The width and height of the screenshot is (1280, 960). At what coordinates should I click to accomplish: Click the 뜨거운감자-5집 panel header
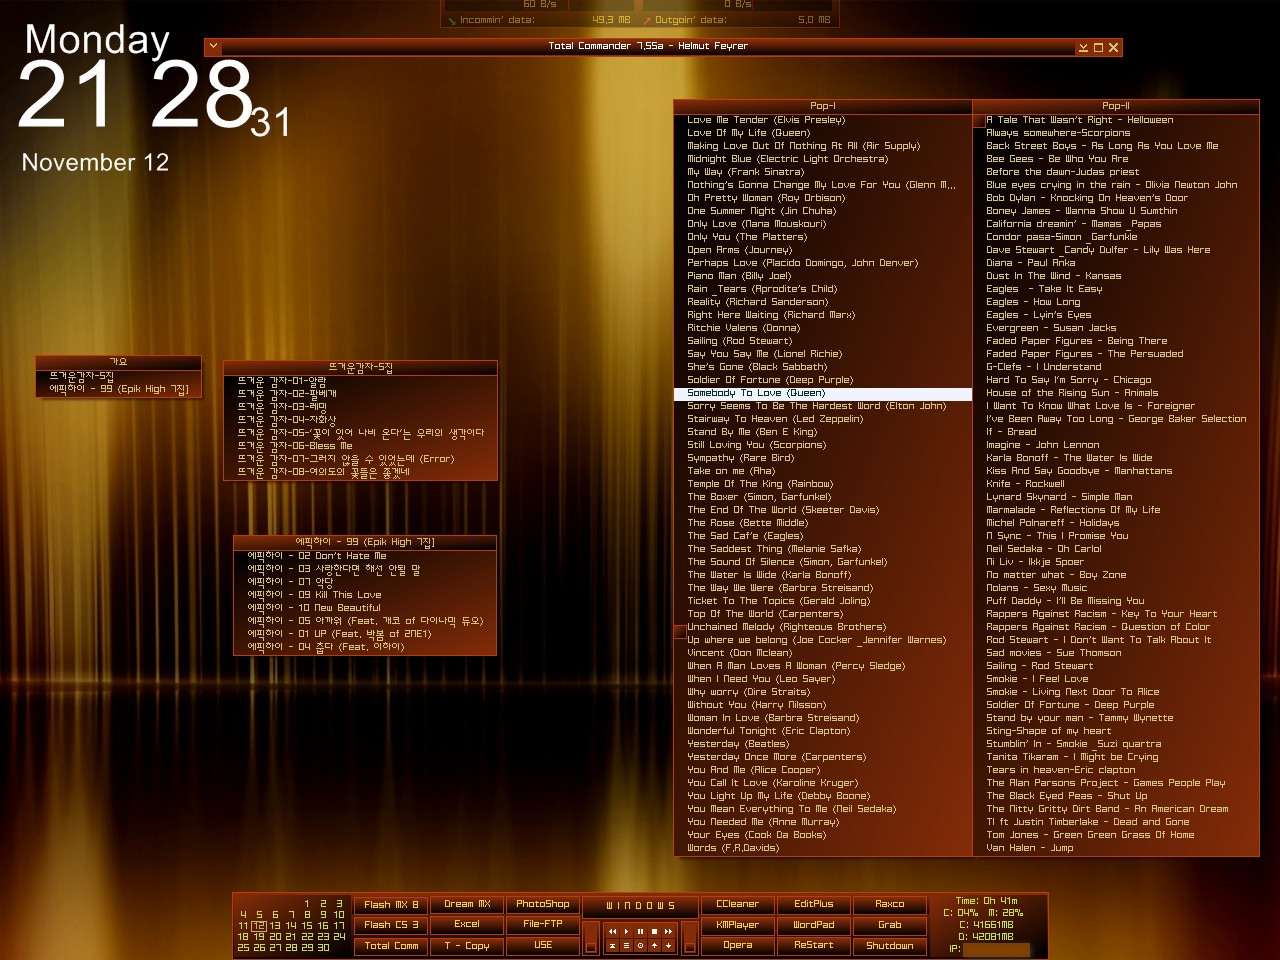[360, 367]
